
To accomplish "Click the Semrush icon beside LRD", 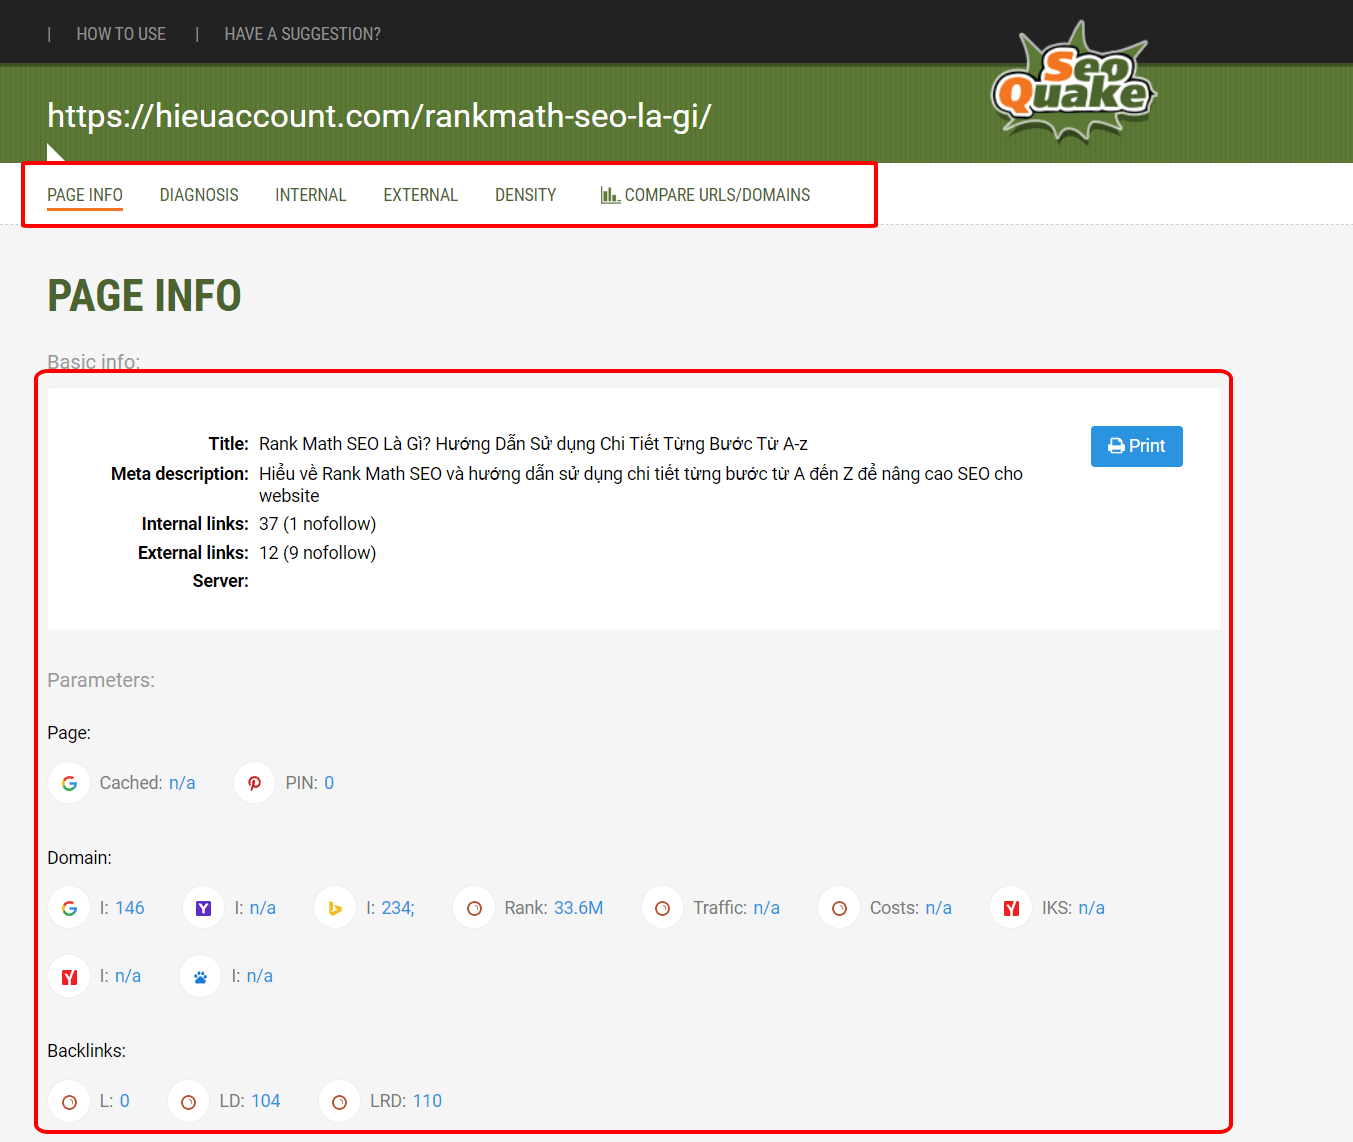I will coord(339,1101).
